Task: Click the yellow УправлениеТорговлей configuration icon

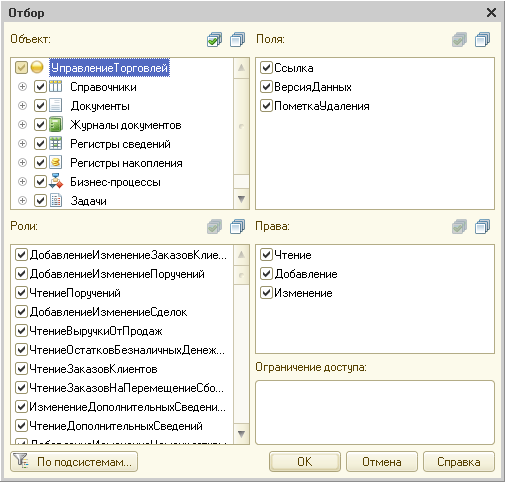Action: pos(37,68)
